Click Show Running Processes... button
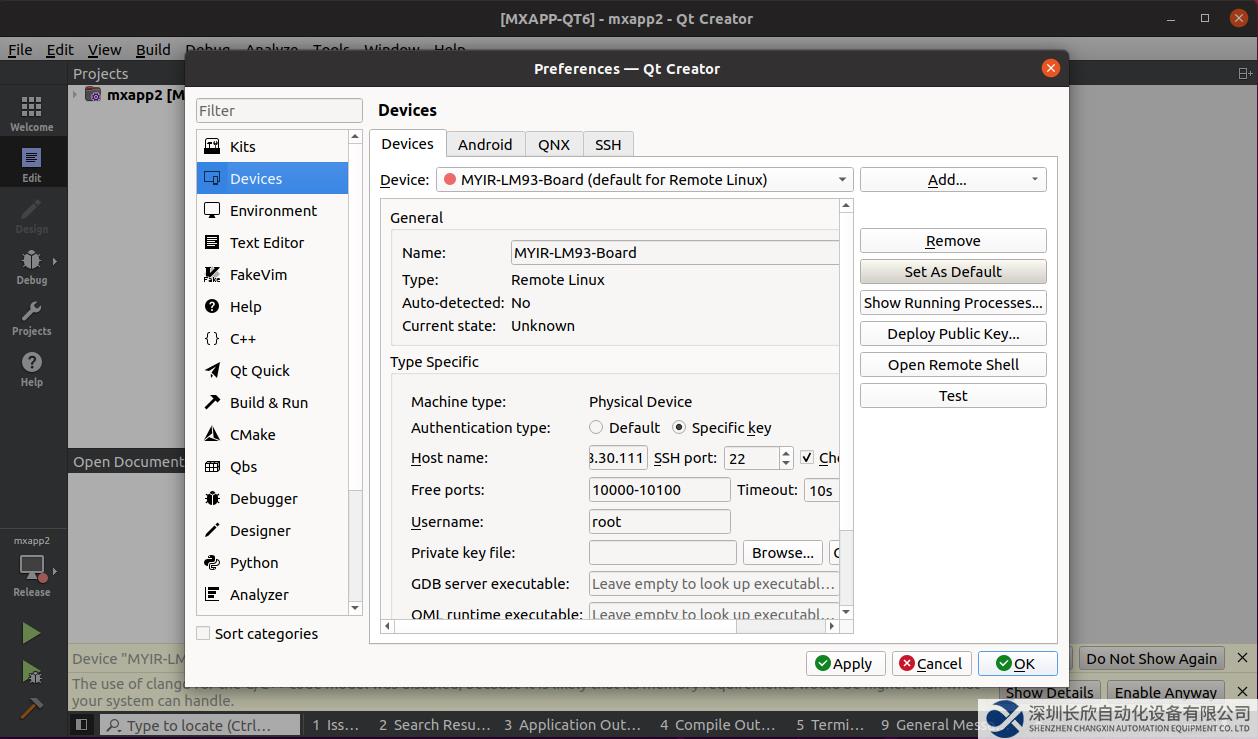Image resolution: width=1258 pixels, height=739 pixels. (953, 303)
